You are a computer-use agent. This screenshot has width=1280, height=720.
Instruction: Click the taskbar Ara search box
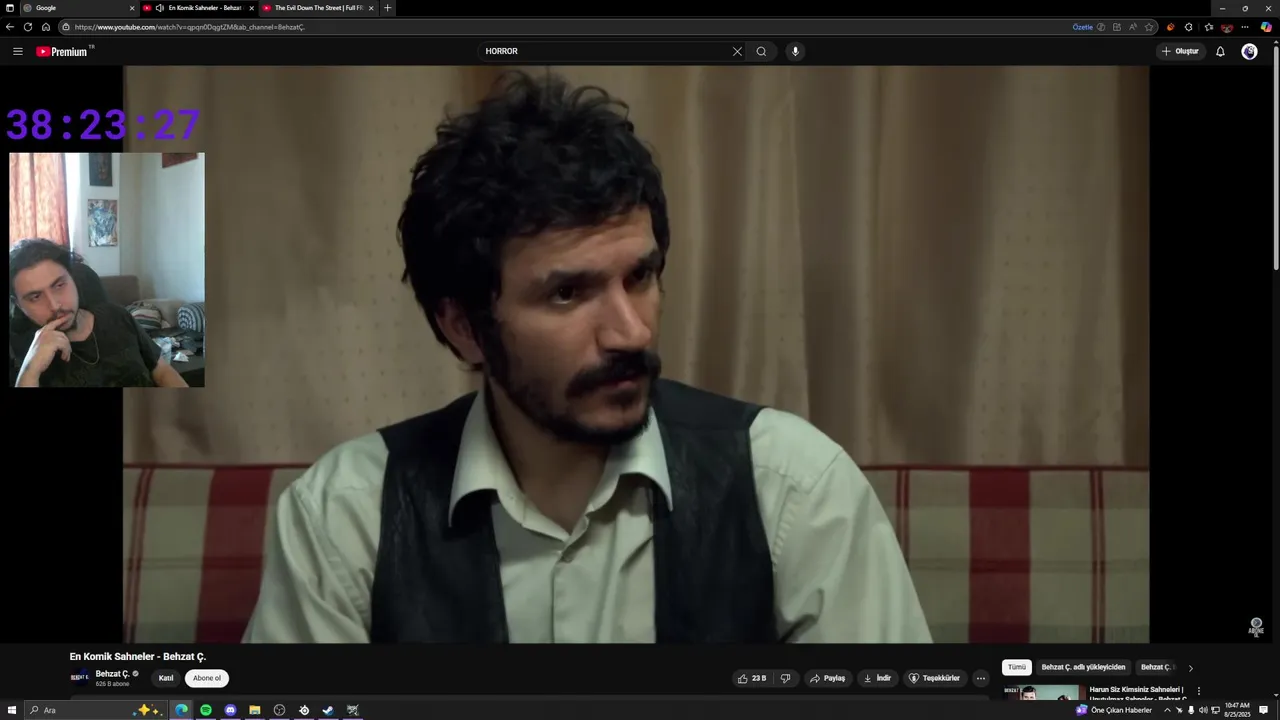[95, 710]
